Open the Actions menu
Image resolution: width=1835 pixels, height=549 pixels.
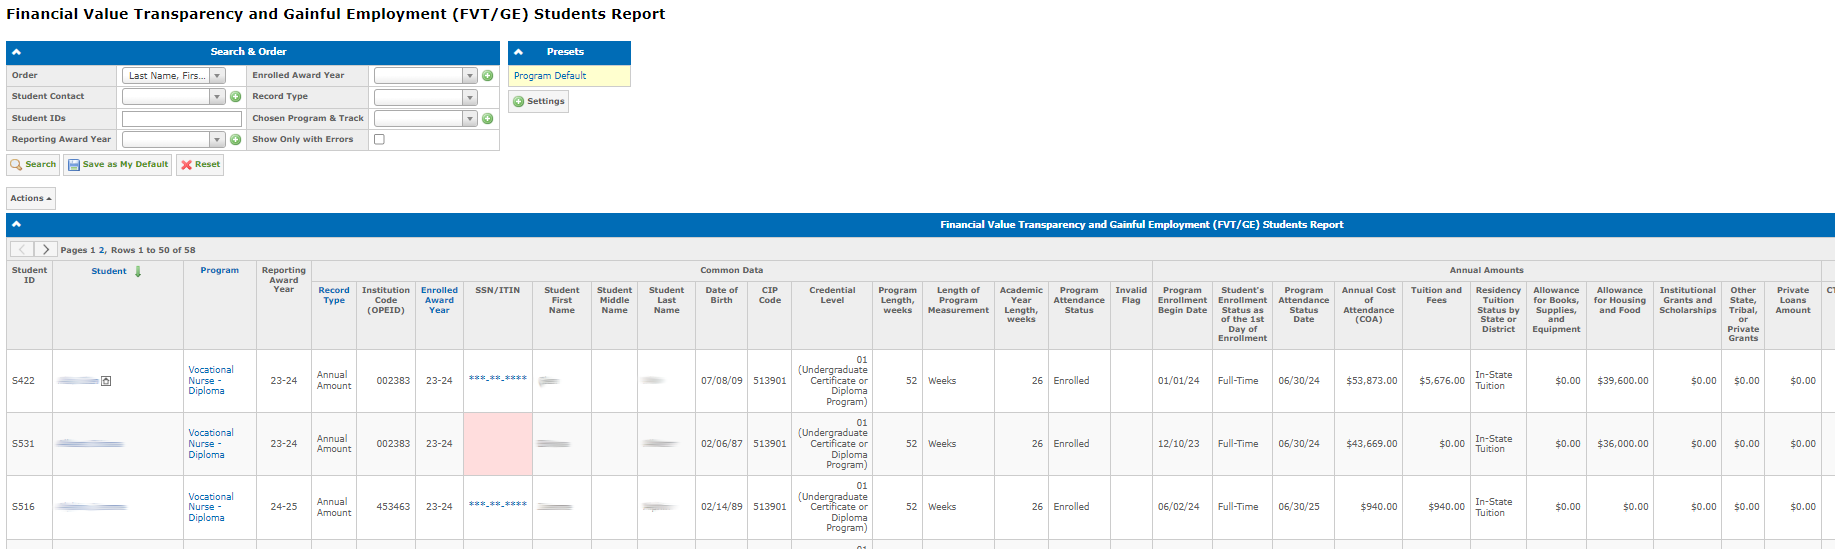(x=31, y=199)
